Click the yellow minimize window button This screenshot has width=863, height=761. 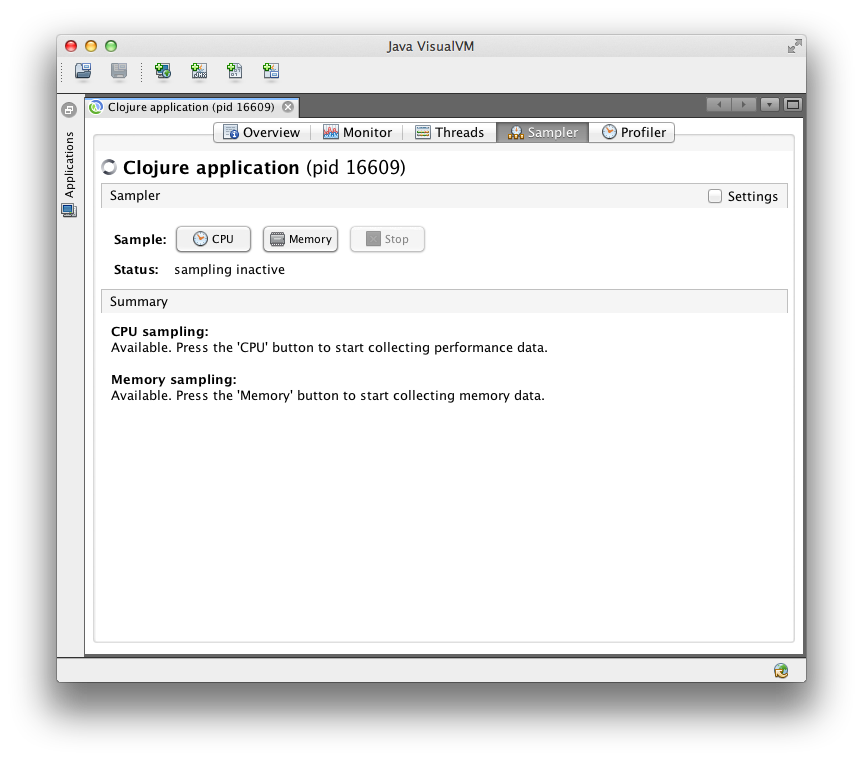[91, 46]
